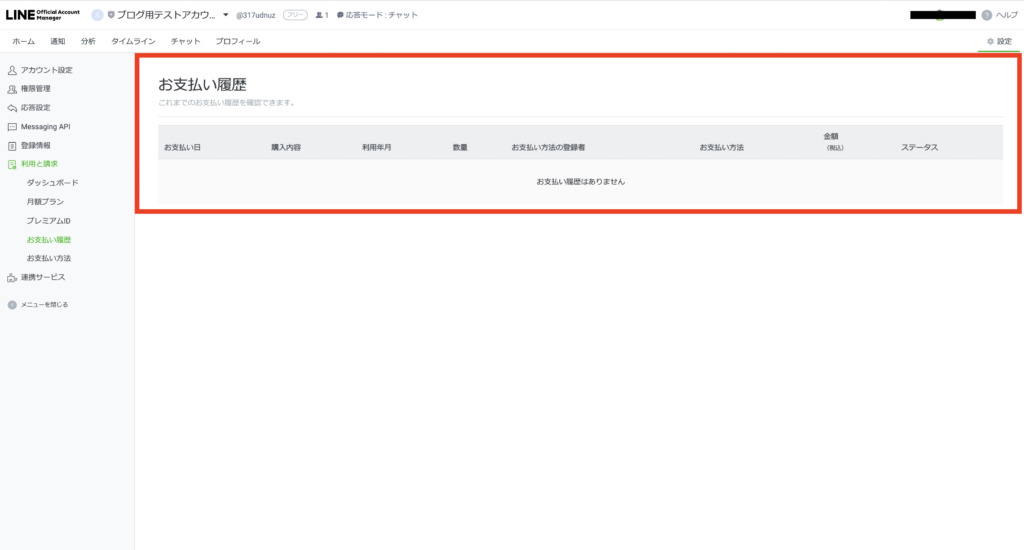This screenshot has width=1024, height=550.
Task: Open the account name dropdown arrow
Action: pos(226,15)
